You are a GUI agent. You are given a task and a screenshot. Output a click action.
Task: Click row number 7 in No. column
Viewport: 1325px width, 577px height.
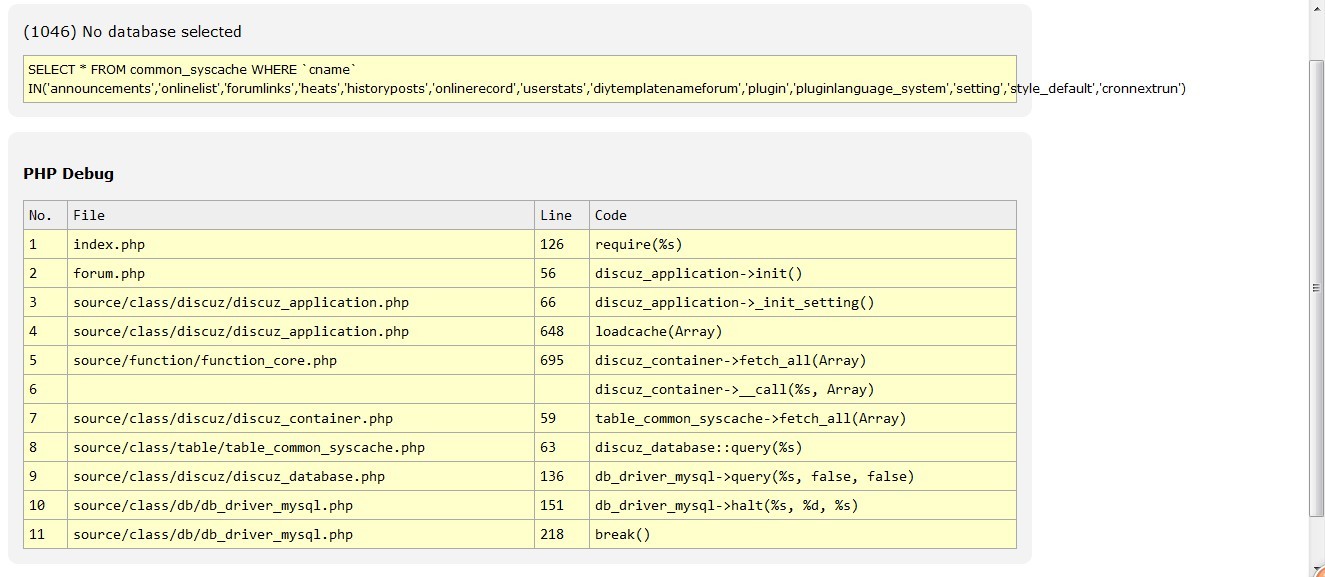[x=45, y=418]
